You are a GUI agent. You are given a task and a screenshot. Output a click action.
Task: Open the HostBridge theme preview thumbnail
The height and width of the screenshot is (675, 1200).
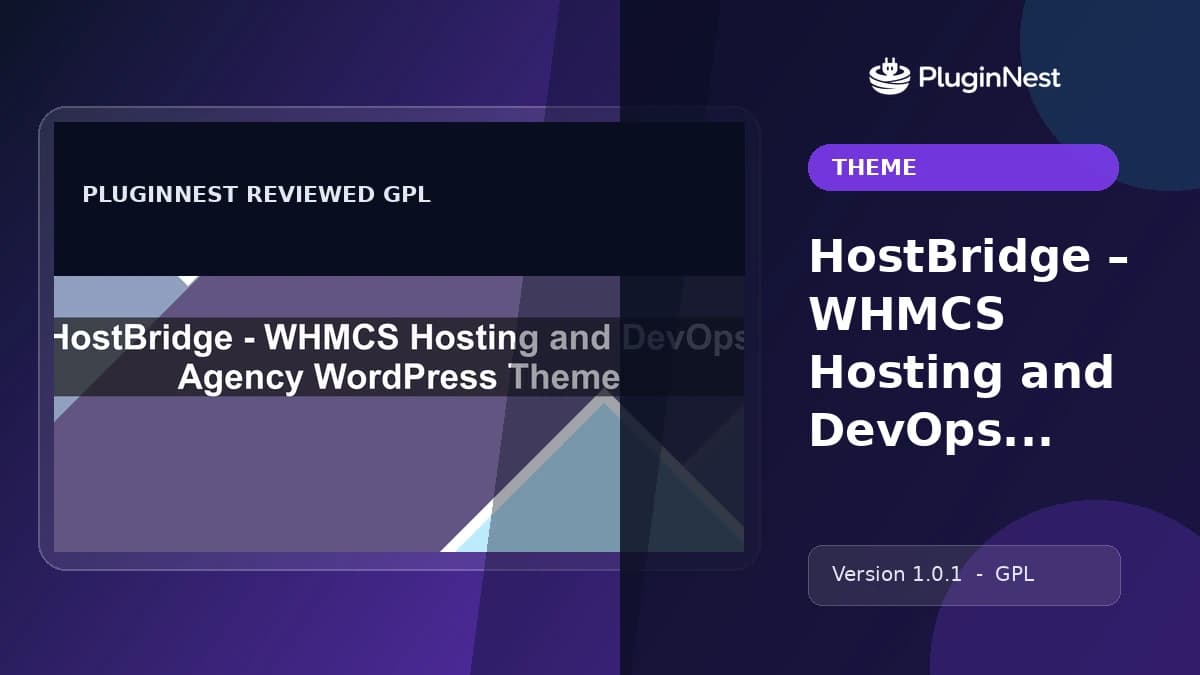tap(399, 337)
